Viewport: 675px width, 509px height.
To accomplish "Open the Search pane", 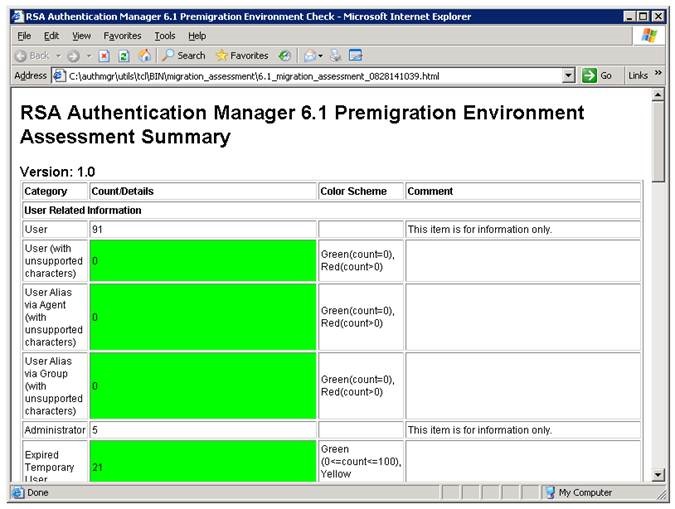I will pos(183,56).
